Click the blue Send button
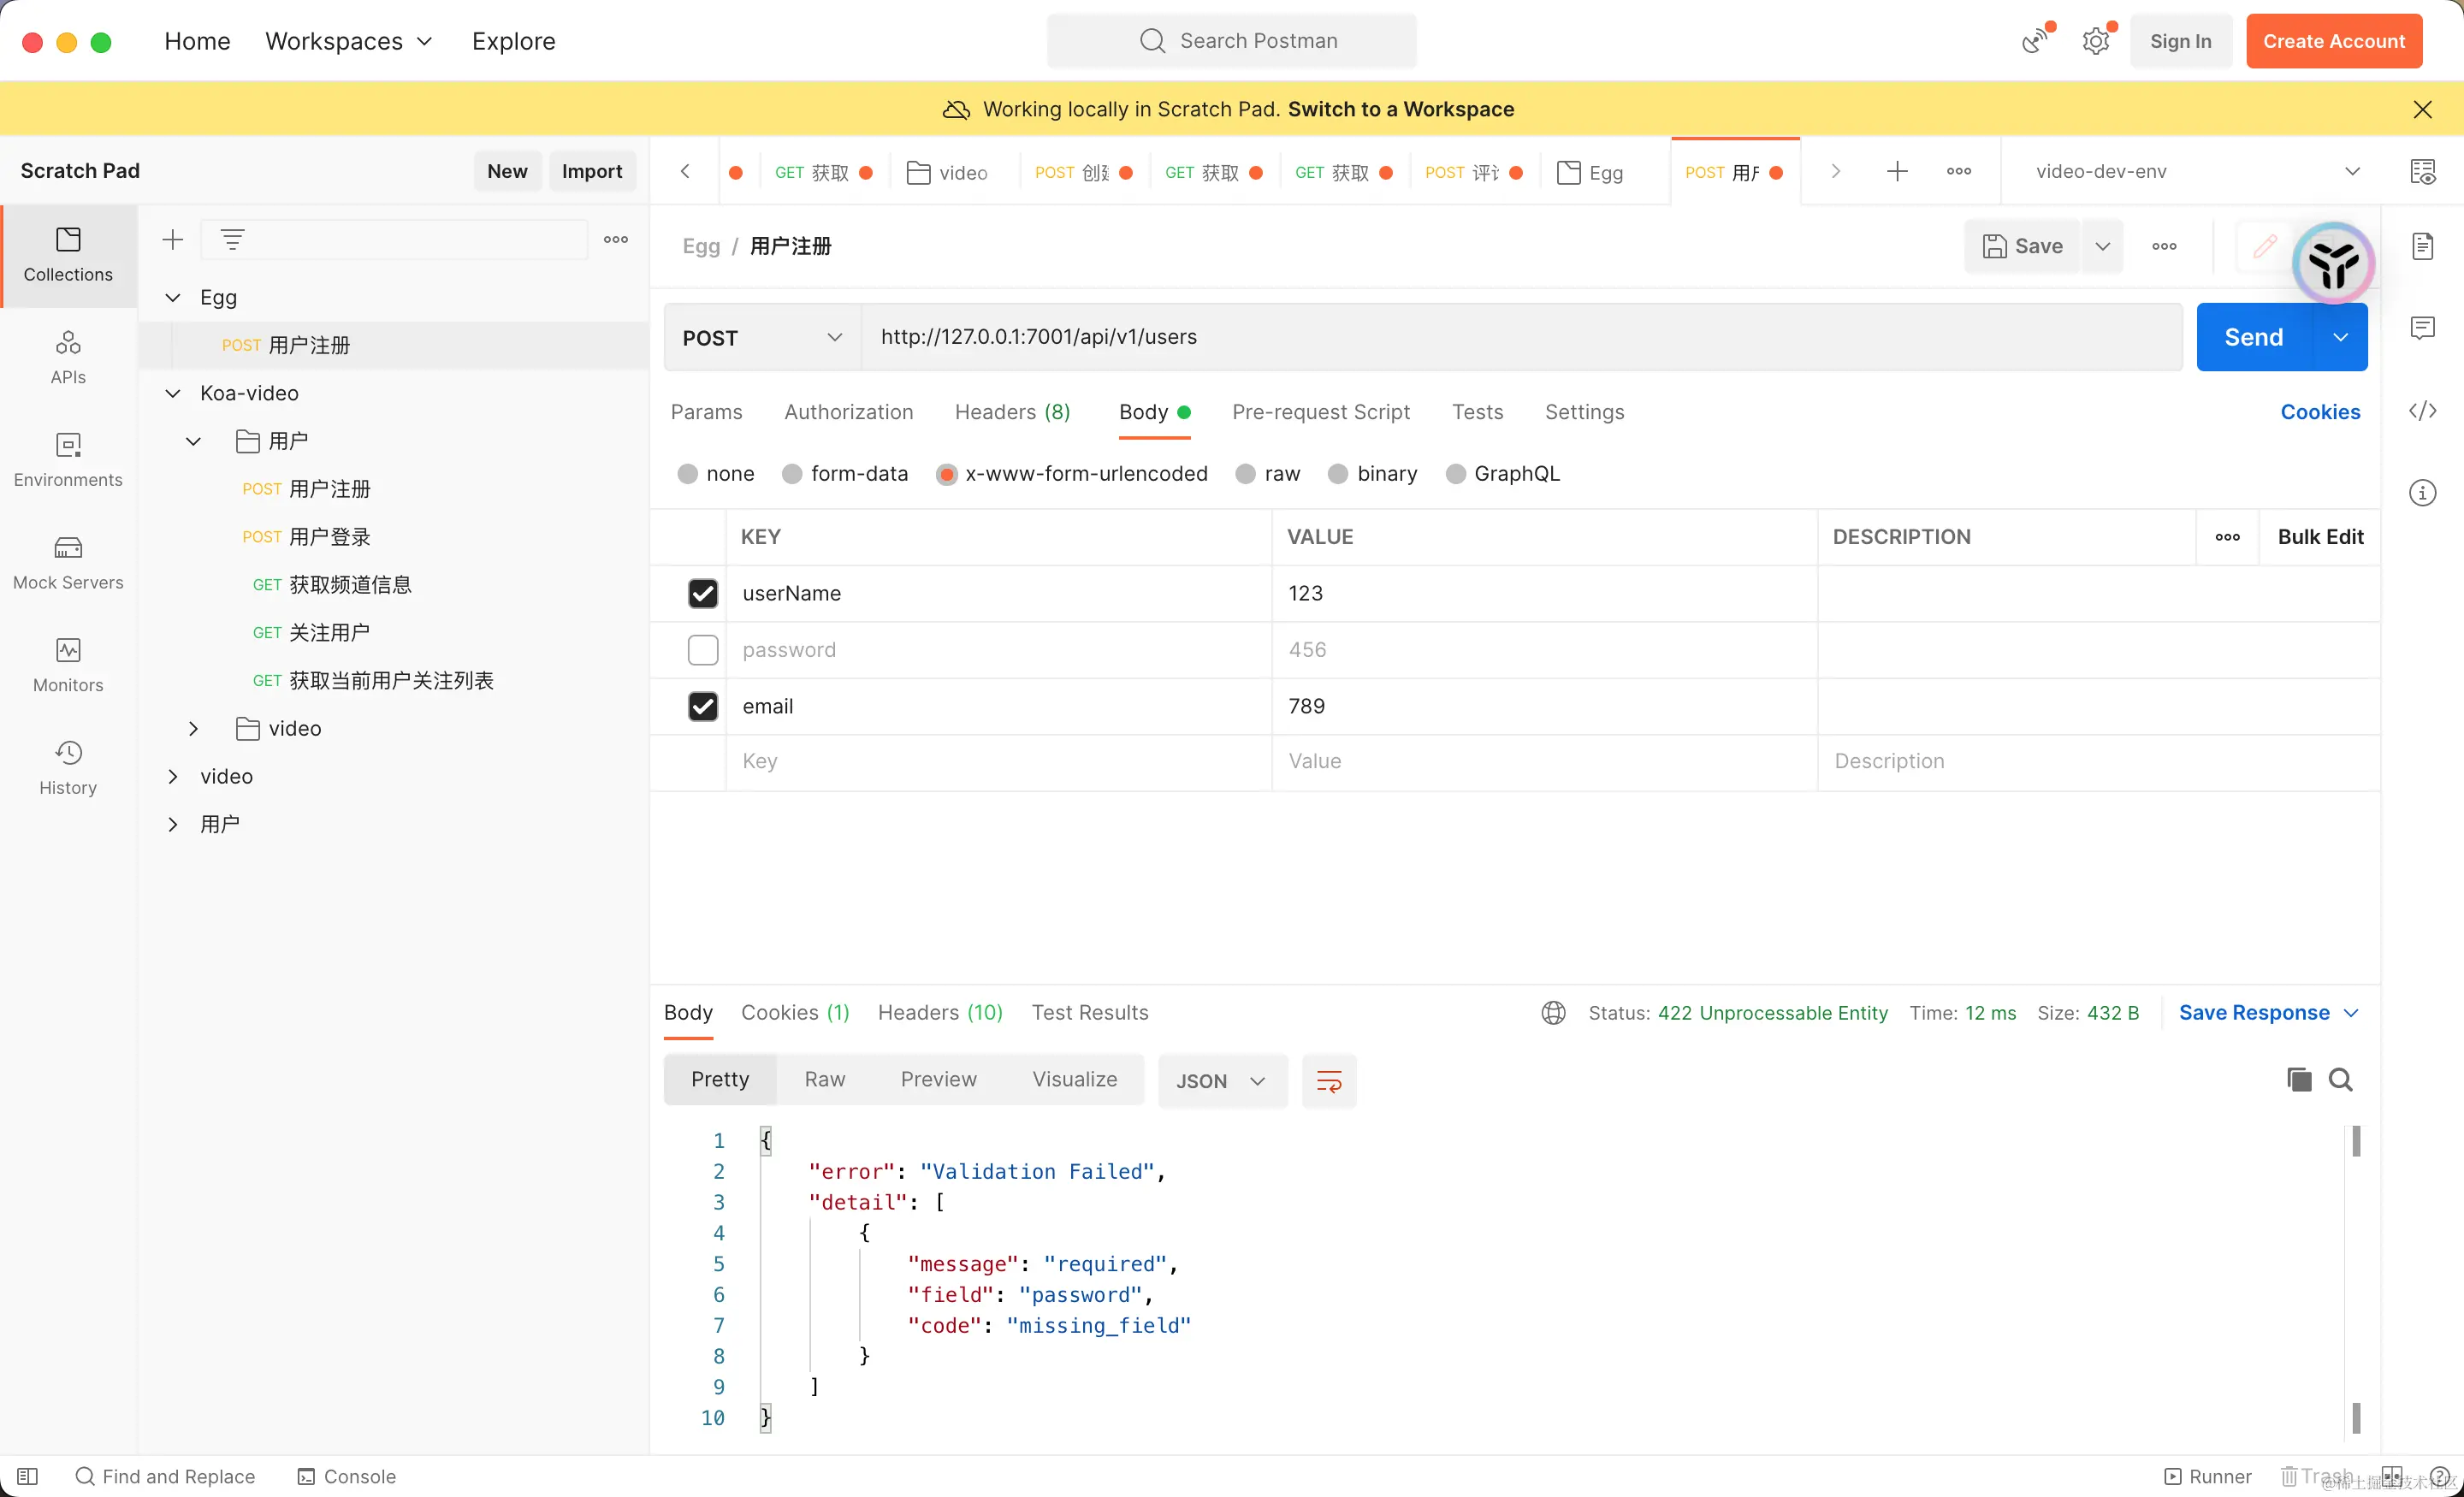 tap(2254, 338)
